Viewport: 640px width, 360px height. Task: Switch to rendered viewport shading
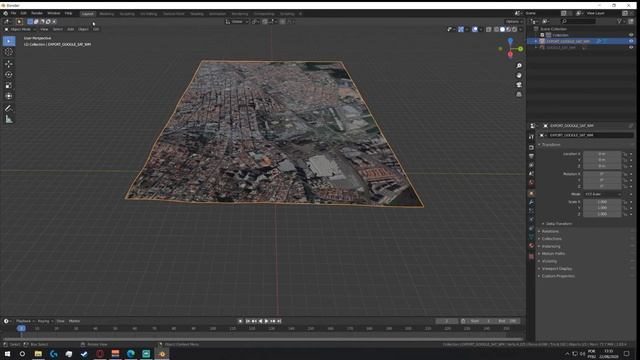point(514,29)
